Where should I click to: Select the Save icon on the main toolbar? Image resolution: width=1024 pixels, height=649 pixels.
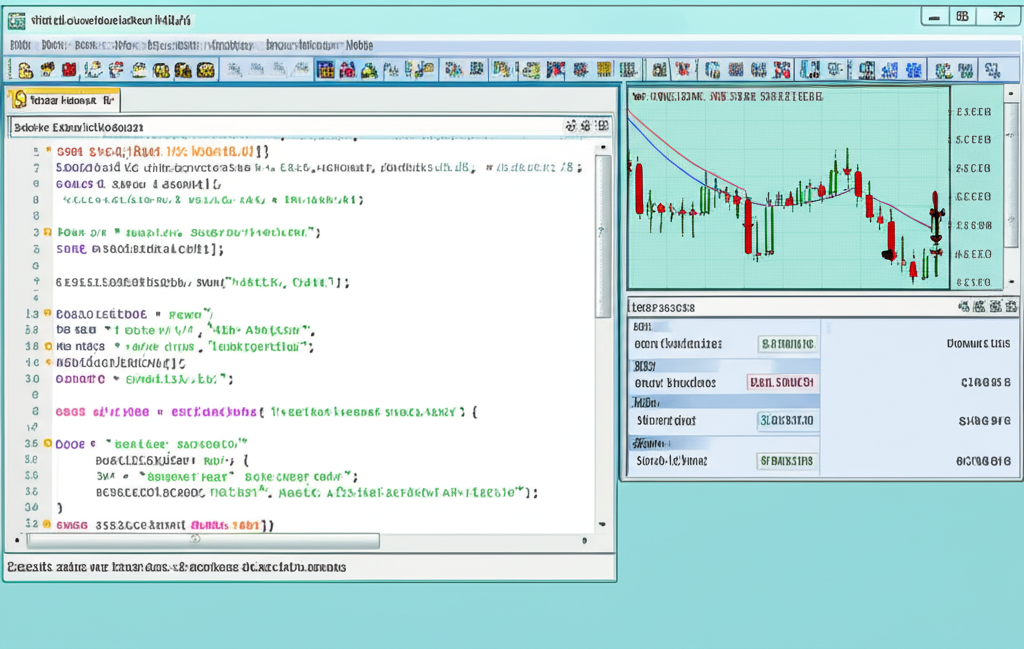click(70, 68)
